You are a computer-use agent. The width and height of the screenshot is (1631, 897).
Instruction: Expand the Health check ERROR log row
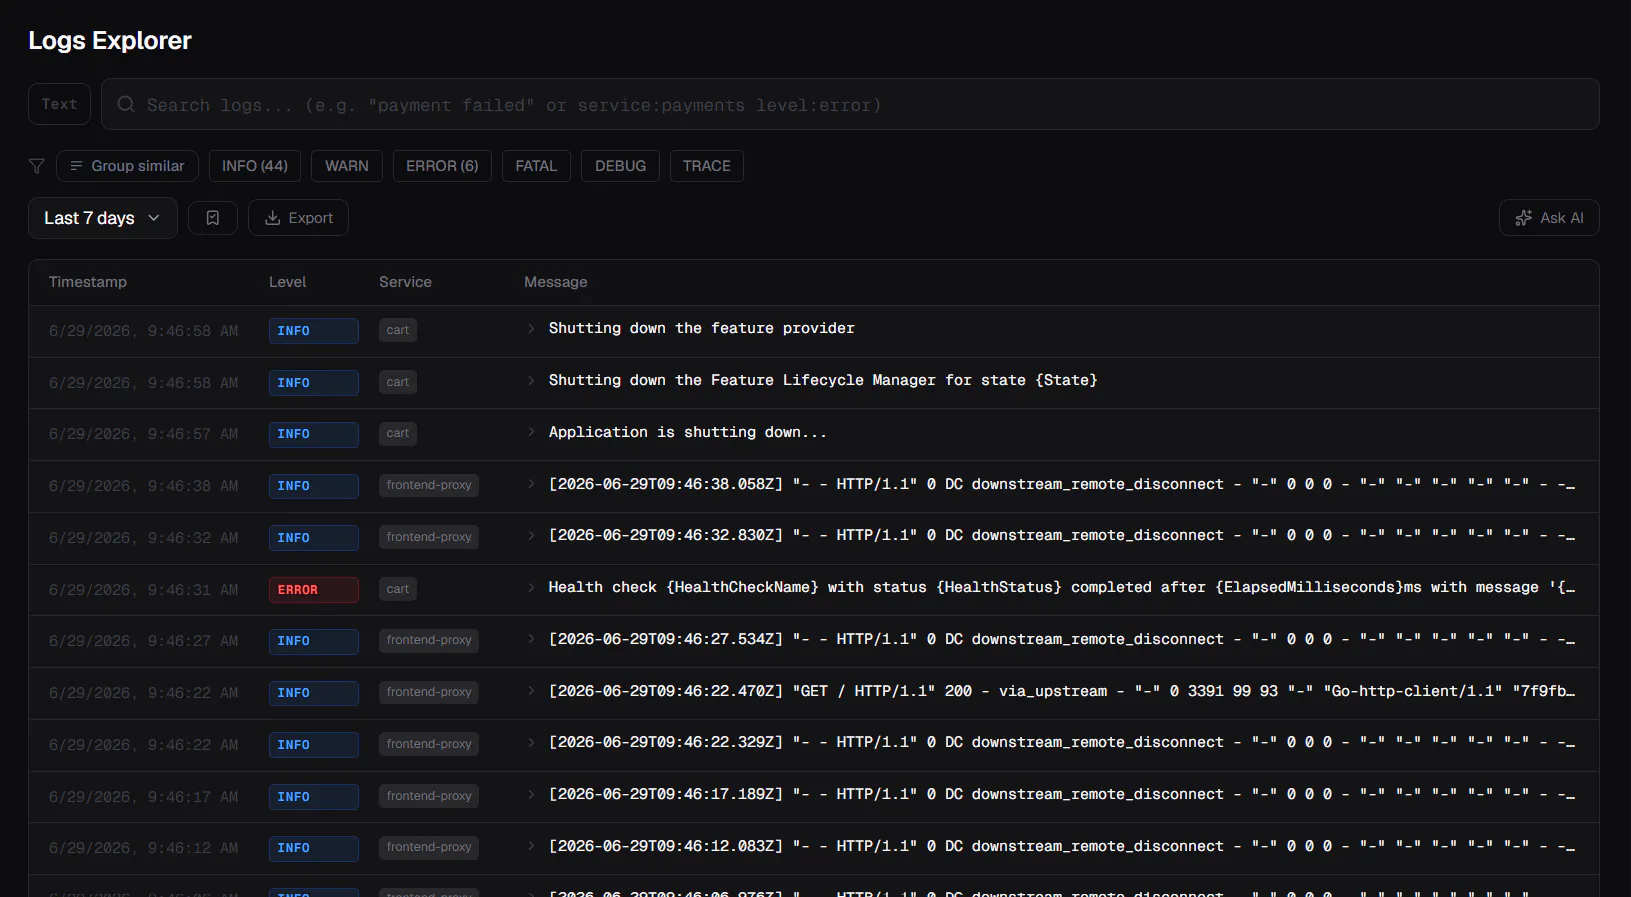click(531, 587)
